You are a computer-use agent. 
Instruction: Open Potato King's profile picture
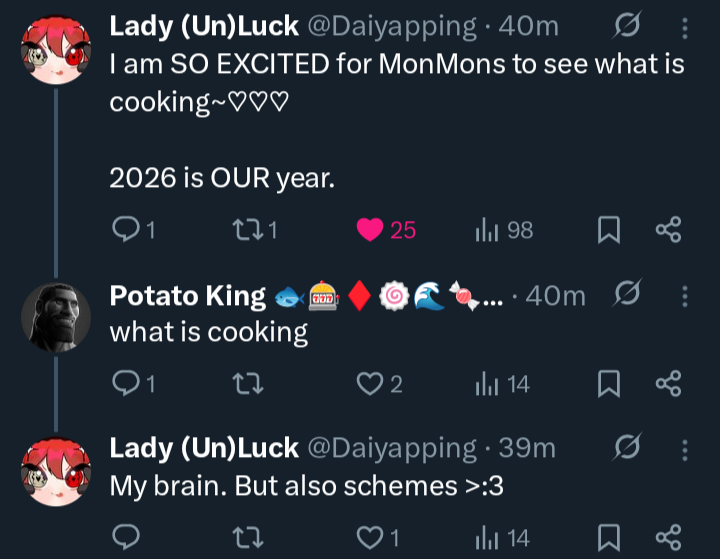(x=56, y=318)
